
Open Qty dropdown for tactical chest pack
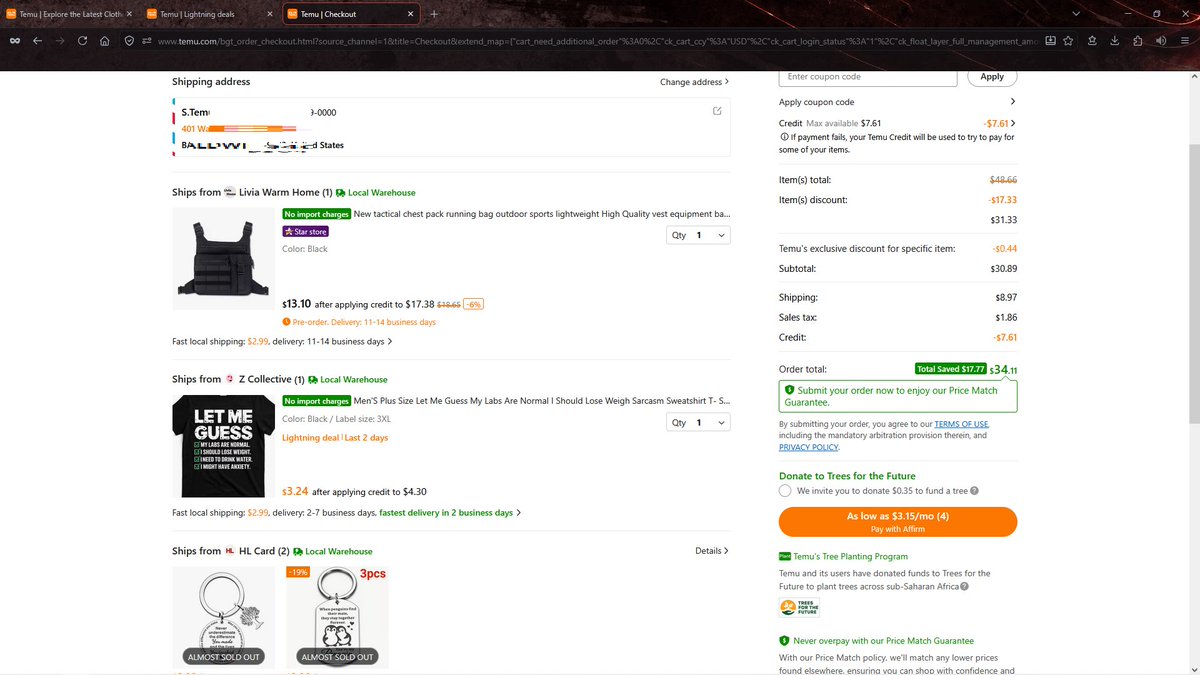coord(698,235)
